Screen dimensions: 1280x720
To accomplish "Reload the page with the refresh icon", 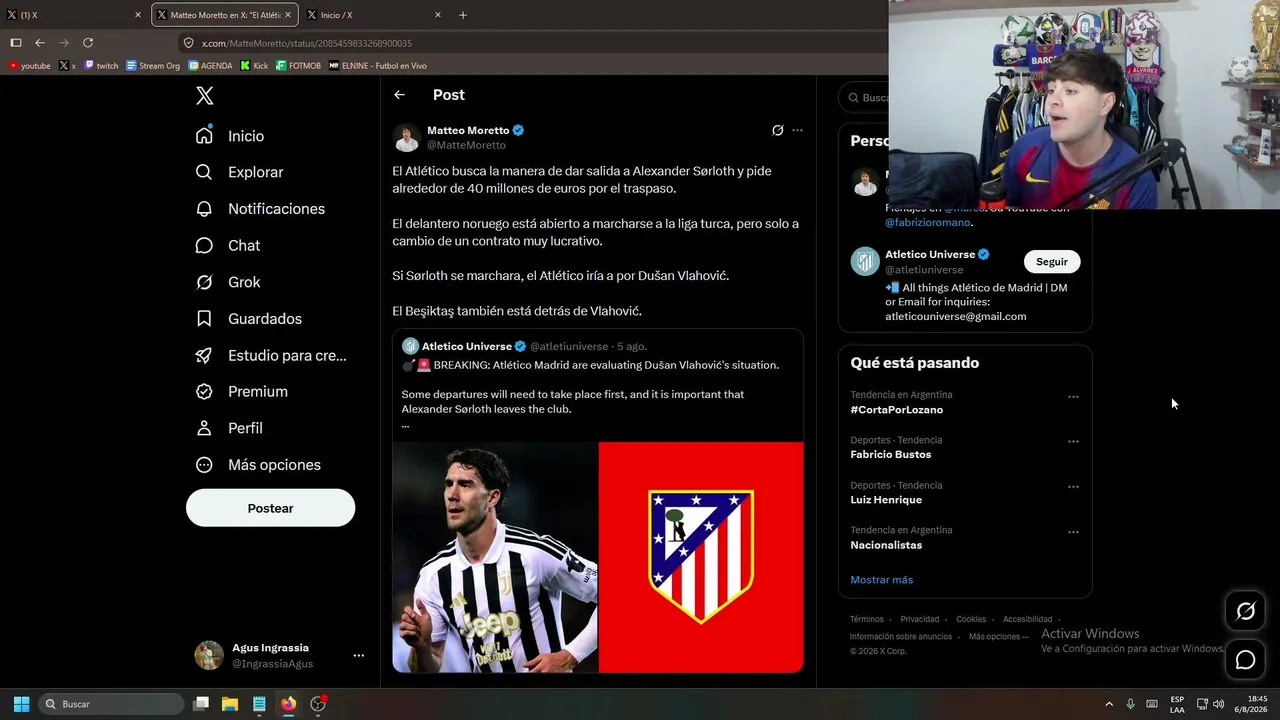I will point(88,43).
